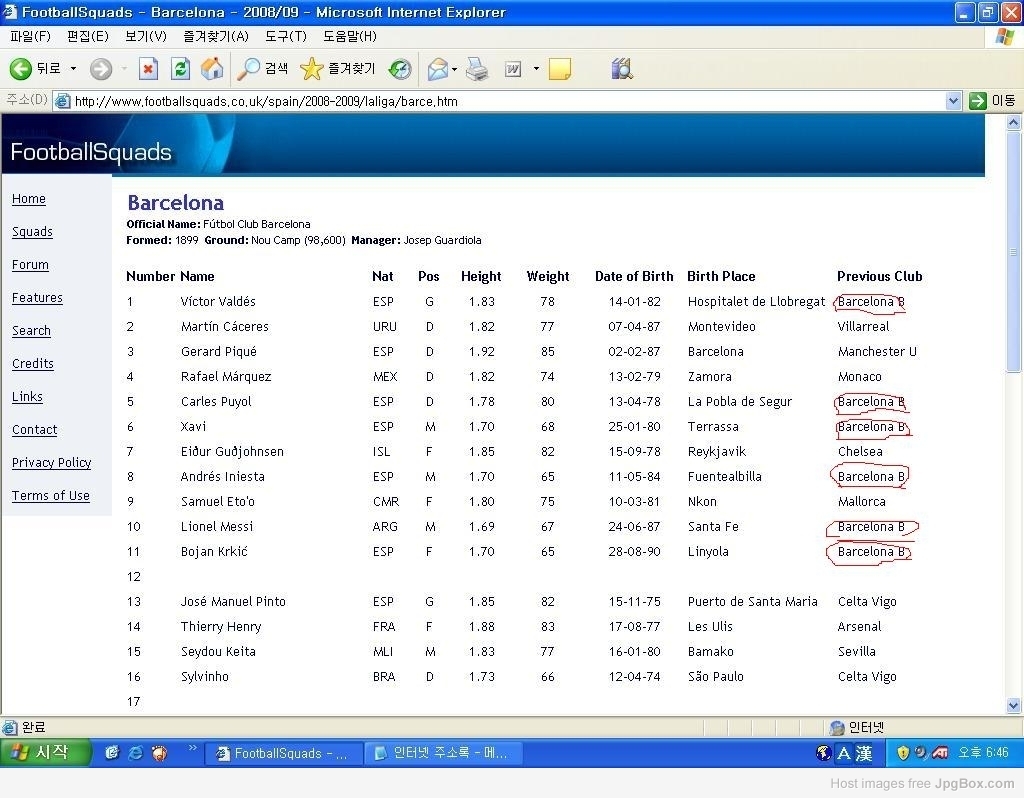Image resolution: width=1024 pixels, height=798 pixels.
Task: Open the 파일(F) menu
Action: point(30,36)
